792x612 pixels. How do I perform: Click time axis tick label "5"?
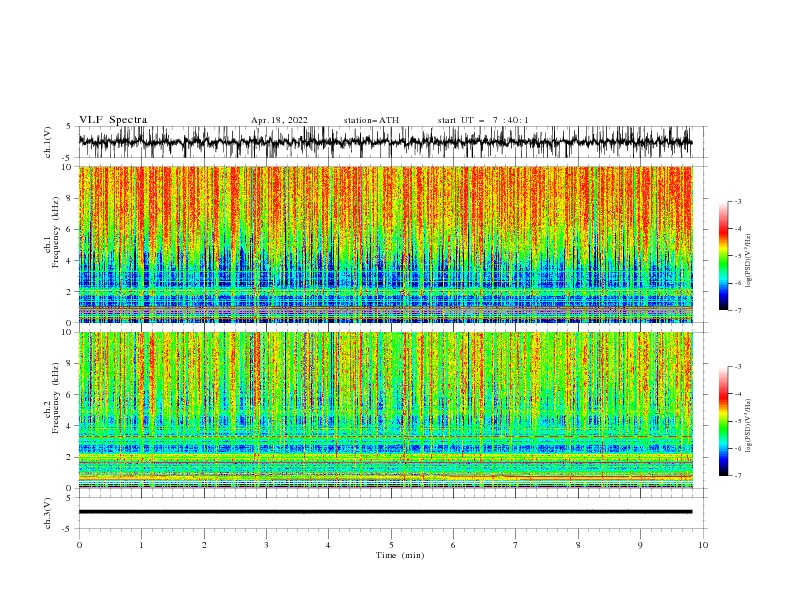391,545
